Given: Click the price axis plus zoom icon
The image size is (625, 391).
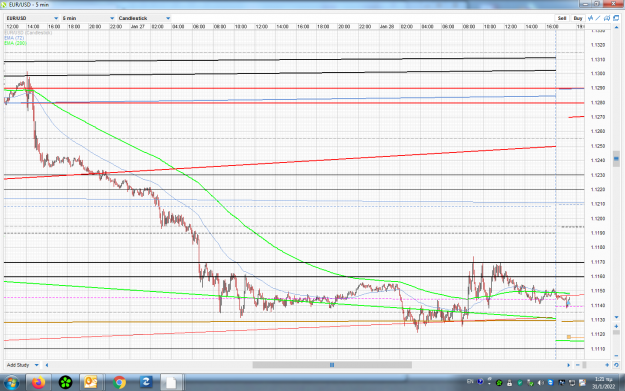Looking at the screenshot, I should [x=616, y=326].
